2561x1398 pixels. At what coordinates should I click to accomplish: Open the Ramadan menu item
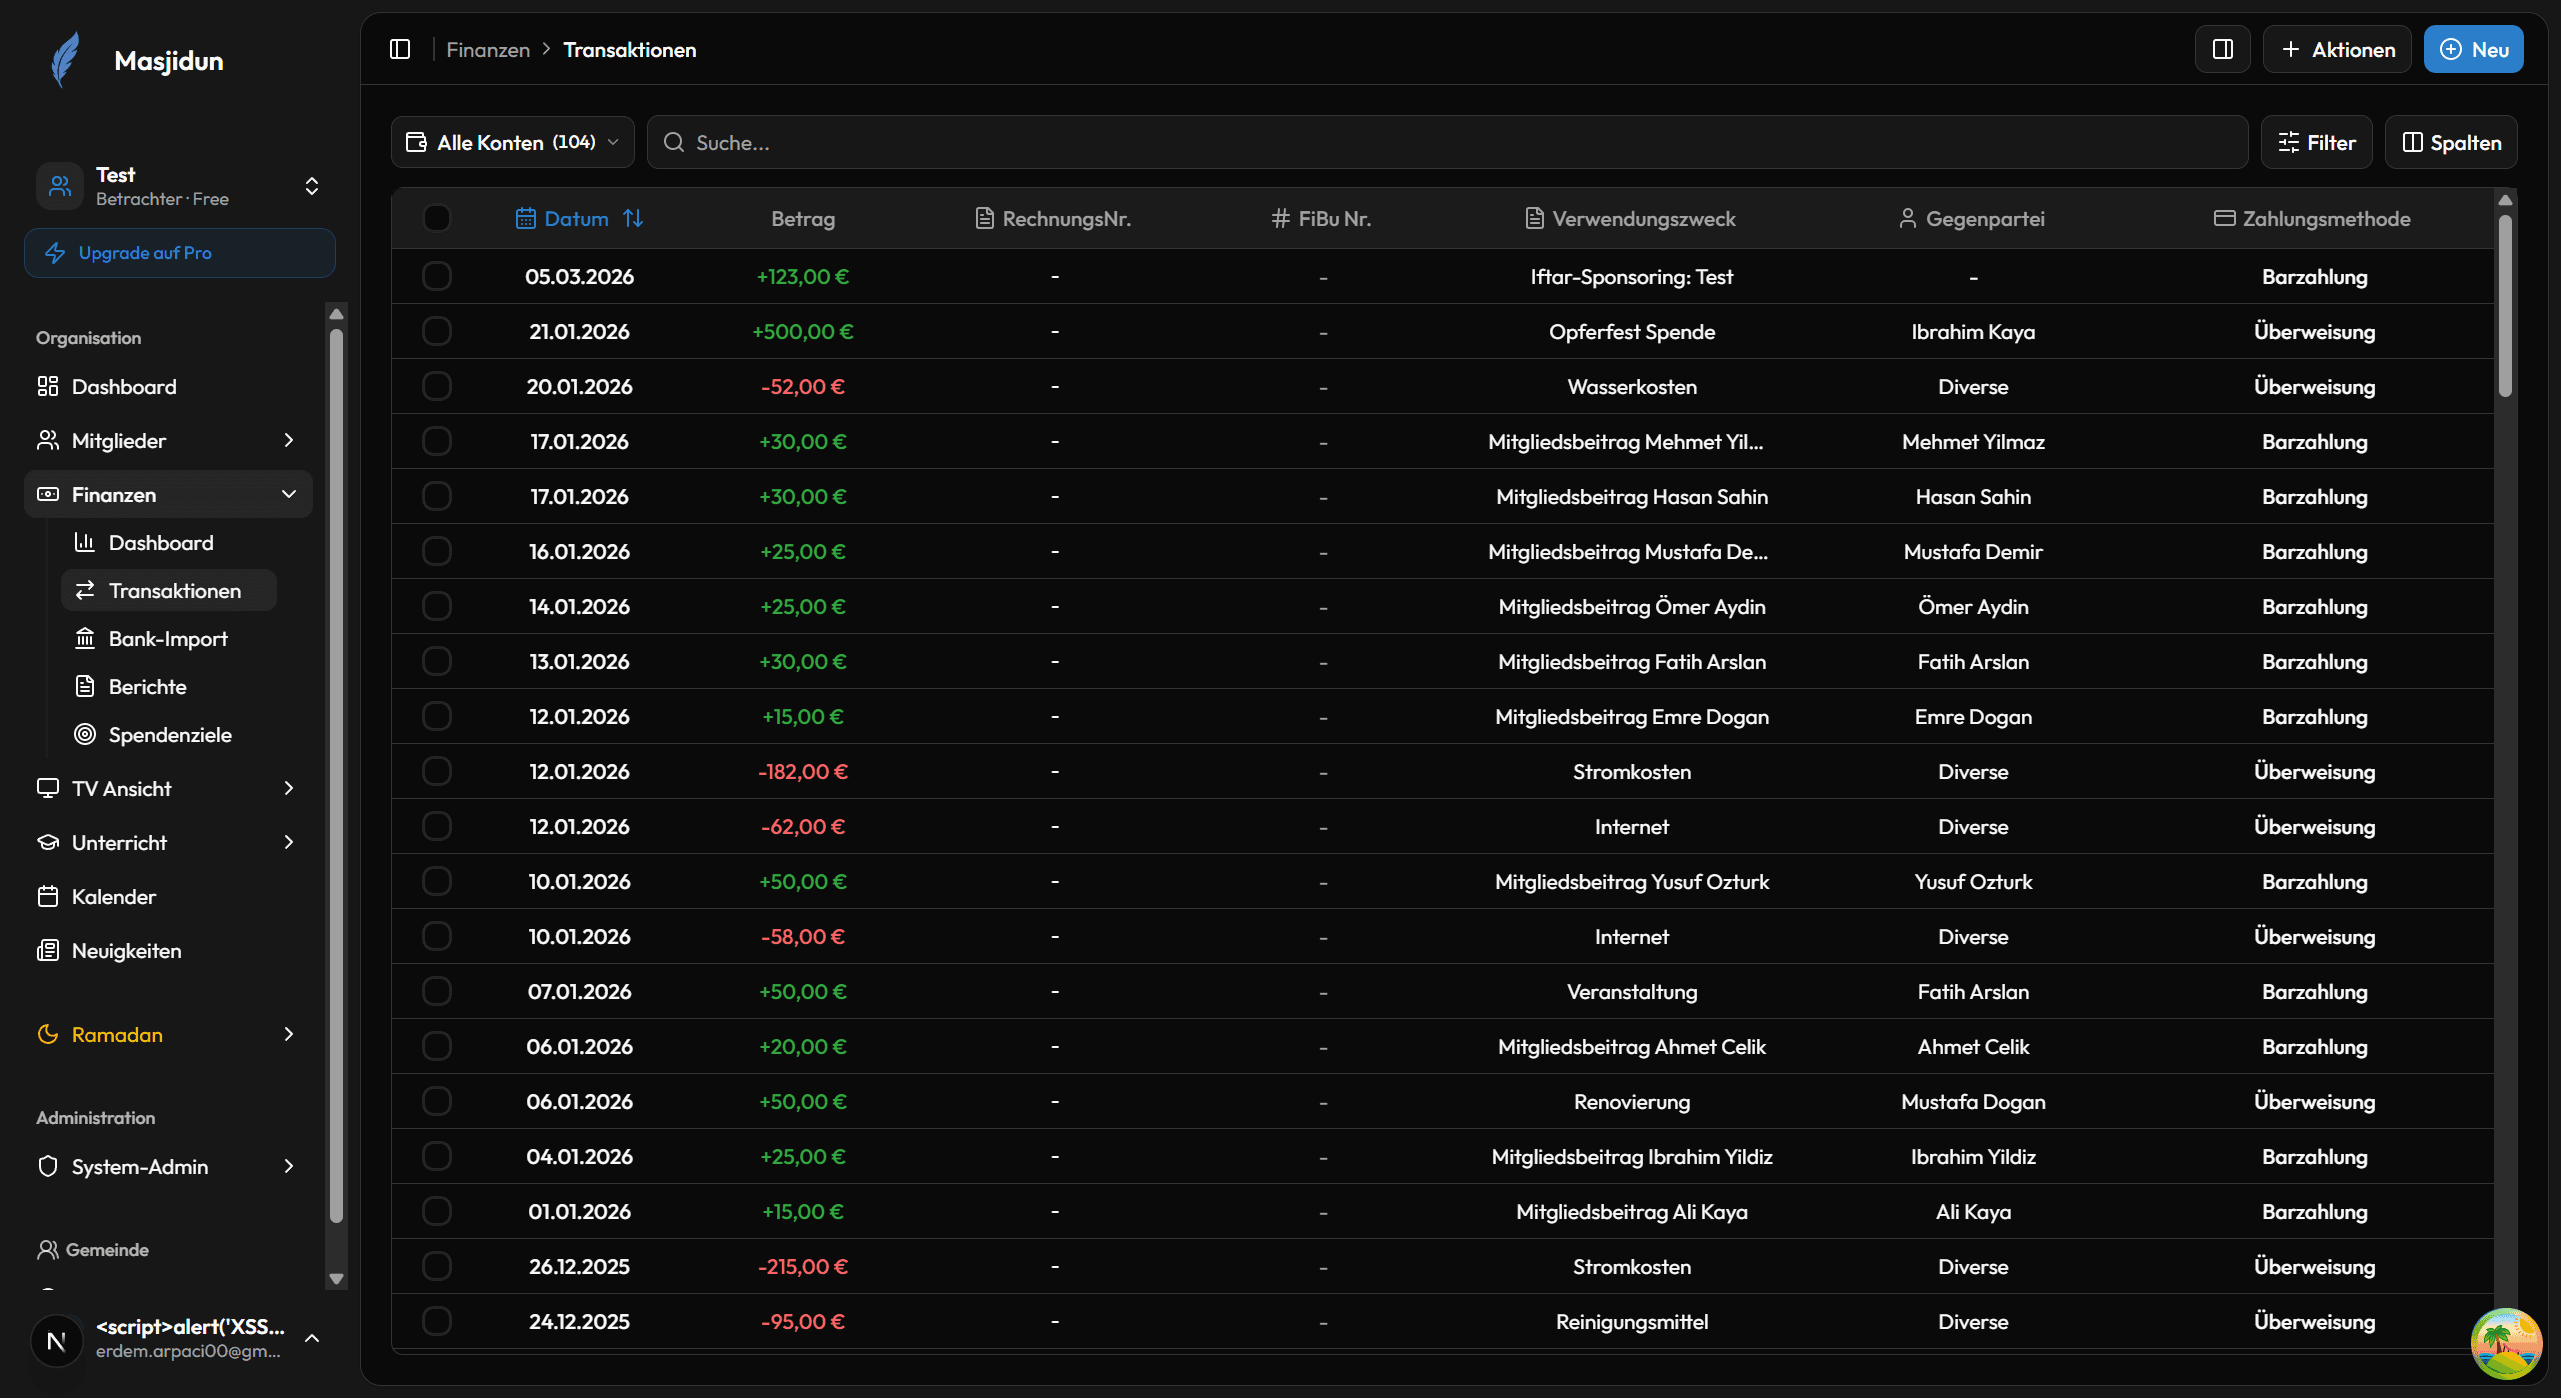coord(116,1035)
